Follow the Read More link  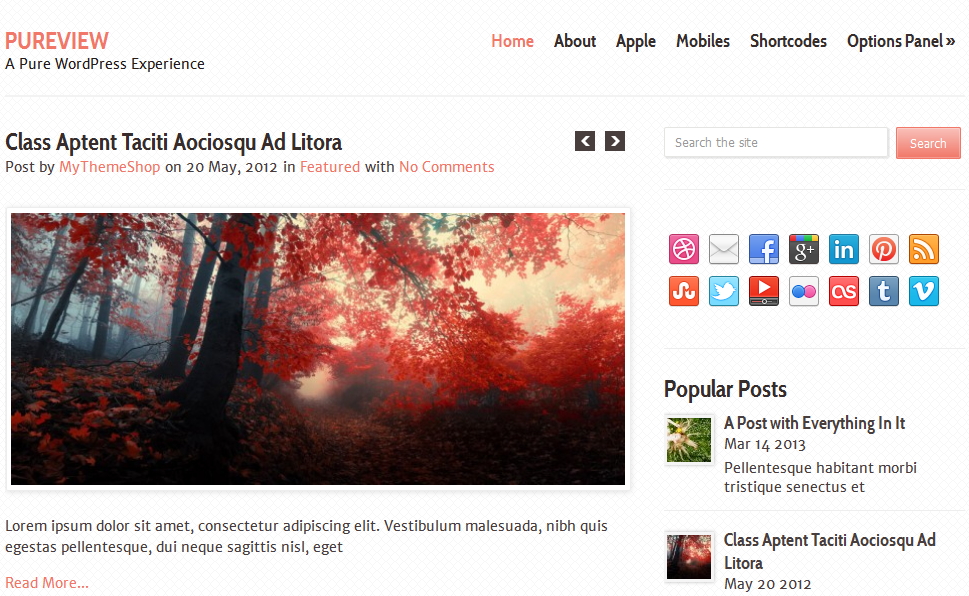(47, 582)
